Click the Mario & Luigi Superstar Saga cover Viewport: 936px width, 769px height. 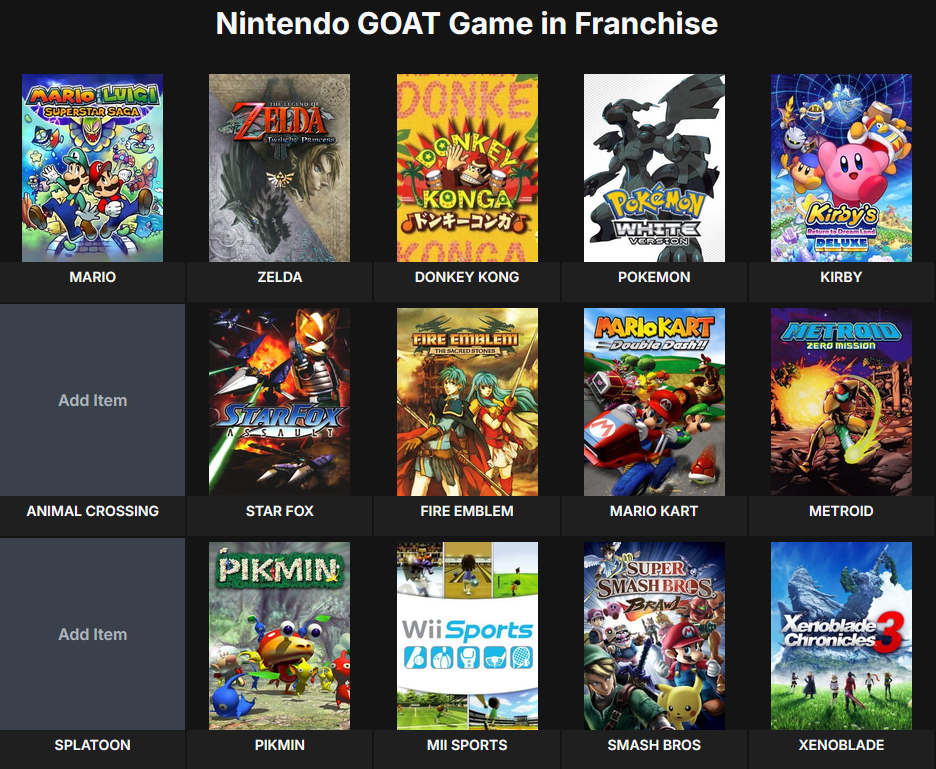[x=93, y=168]
